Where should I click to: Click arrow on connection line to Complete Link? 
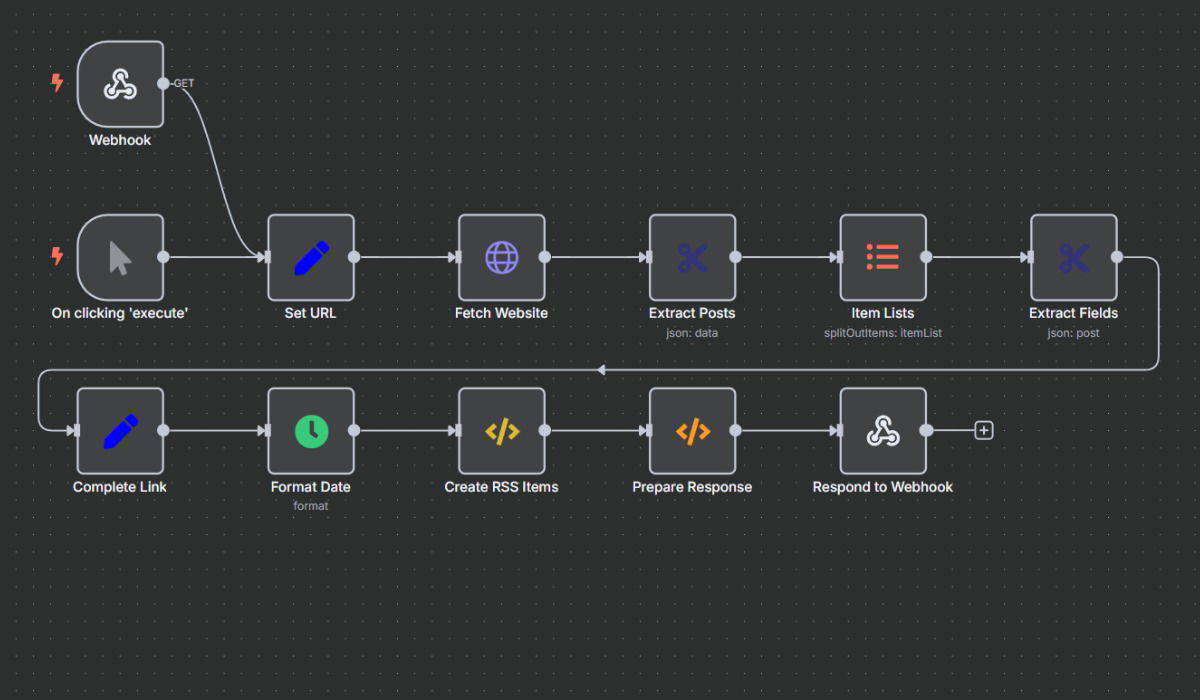(x=601, y=370)
